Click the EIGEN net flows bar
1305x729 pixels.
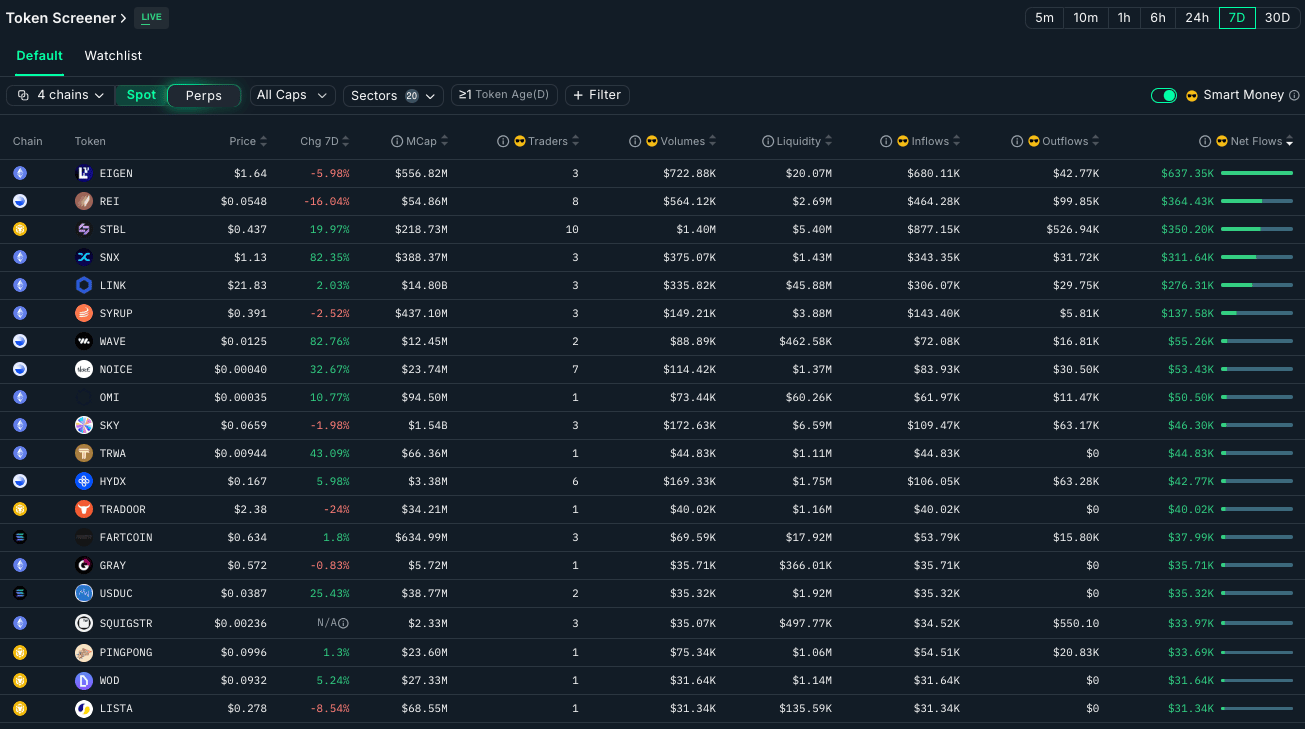1257,173
